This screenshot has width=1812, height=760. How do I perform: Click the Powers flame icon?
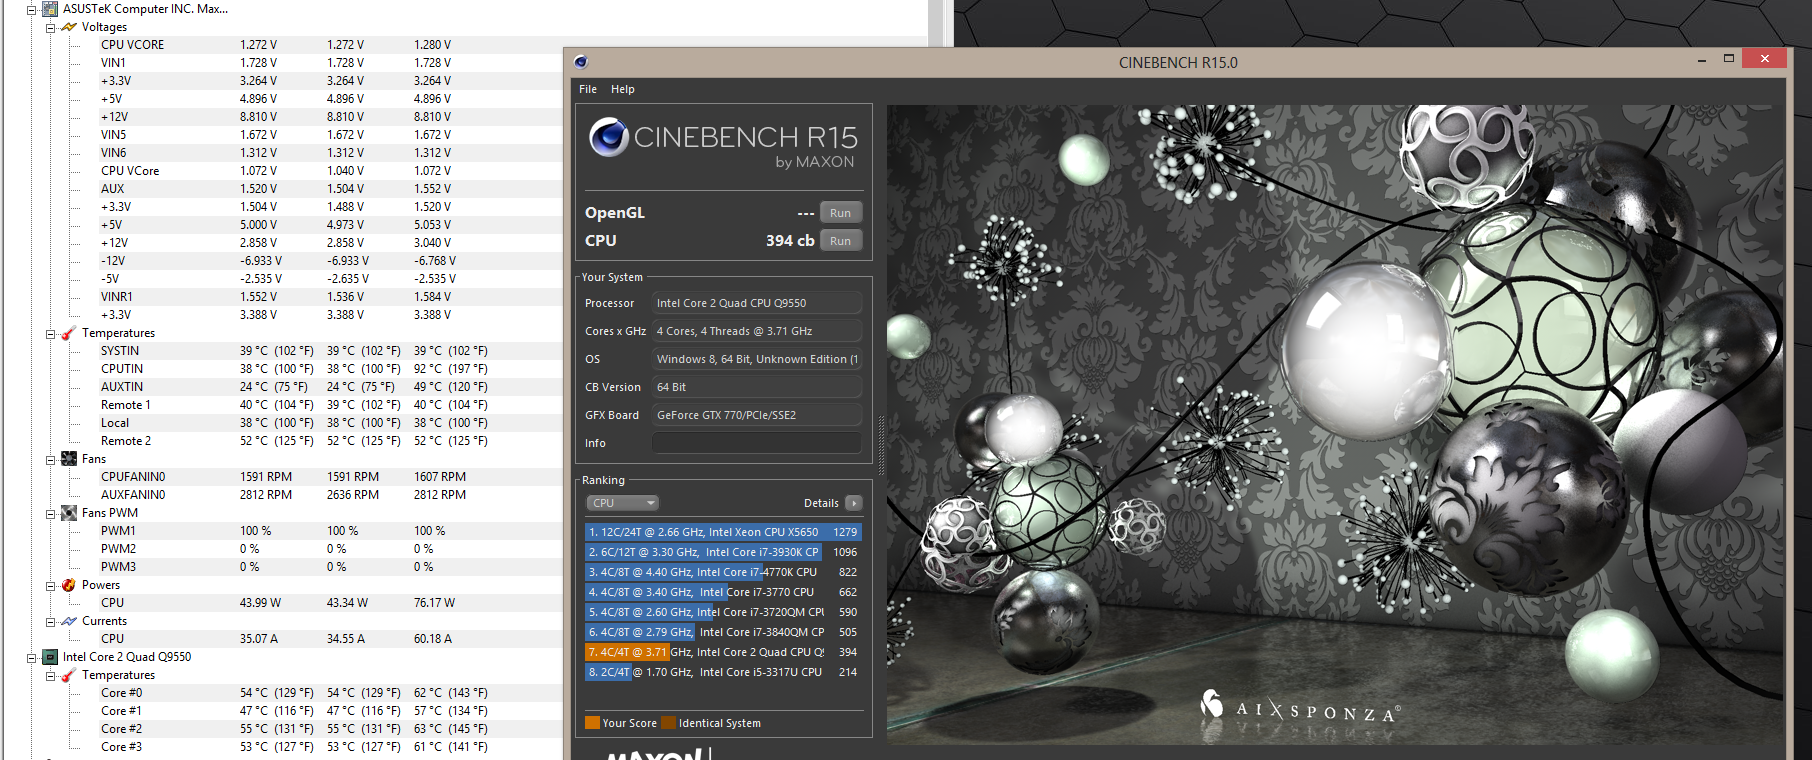point(69,585)
